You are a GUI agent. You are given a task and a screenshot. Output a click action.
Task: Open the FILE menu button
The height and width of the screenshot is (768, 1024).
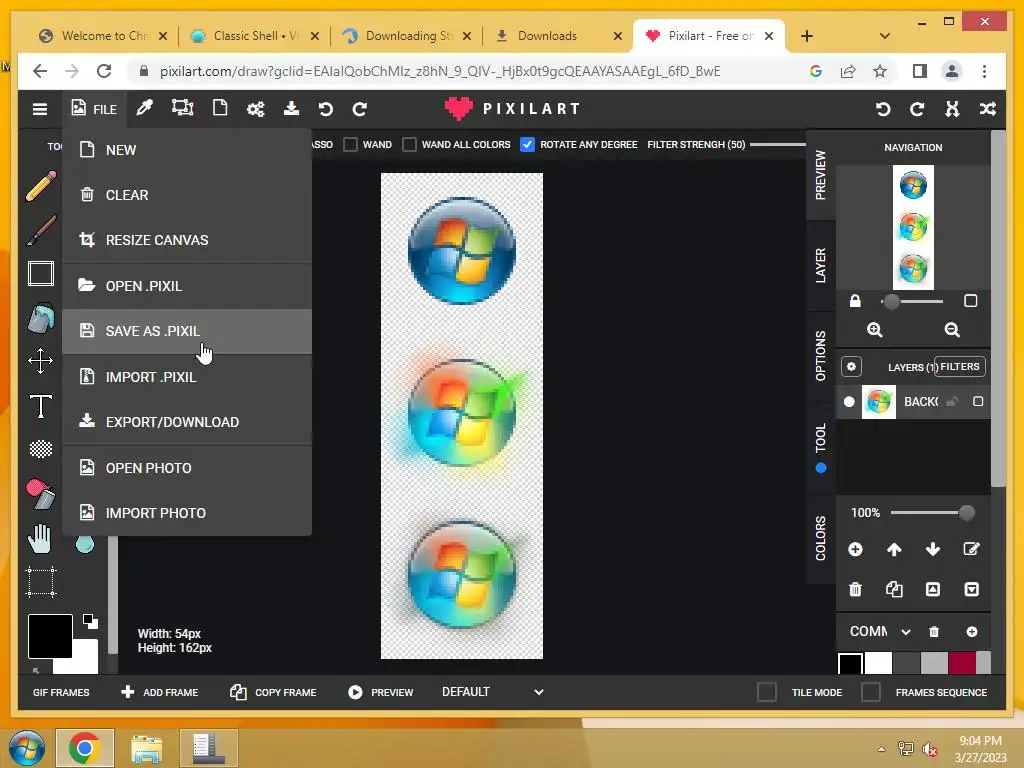94,109
